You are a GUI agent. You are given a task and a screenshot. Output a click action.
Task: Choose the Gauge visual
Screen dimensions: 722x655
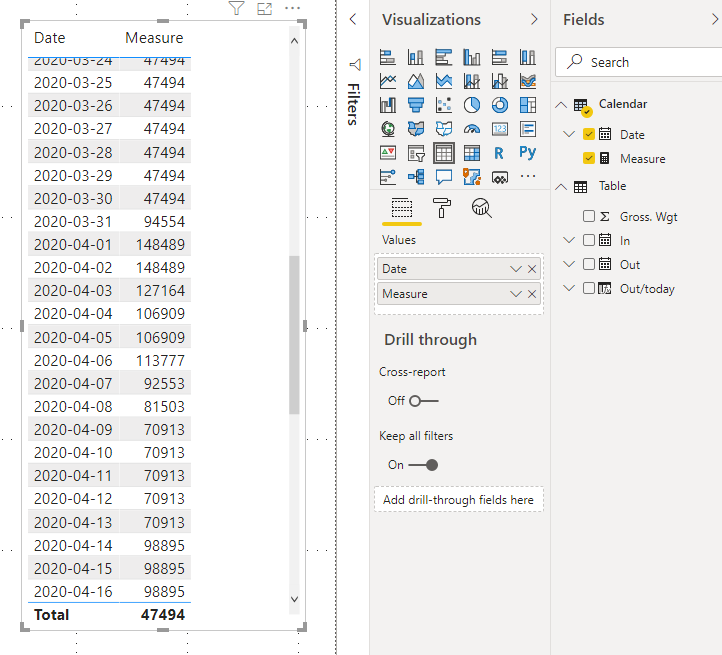pos(472,129)
